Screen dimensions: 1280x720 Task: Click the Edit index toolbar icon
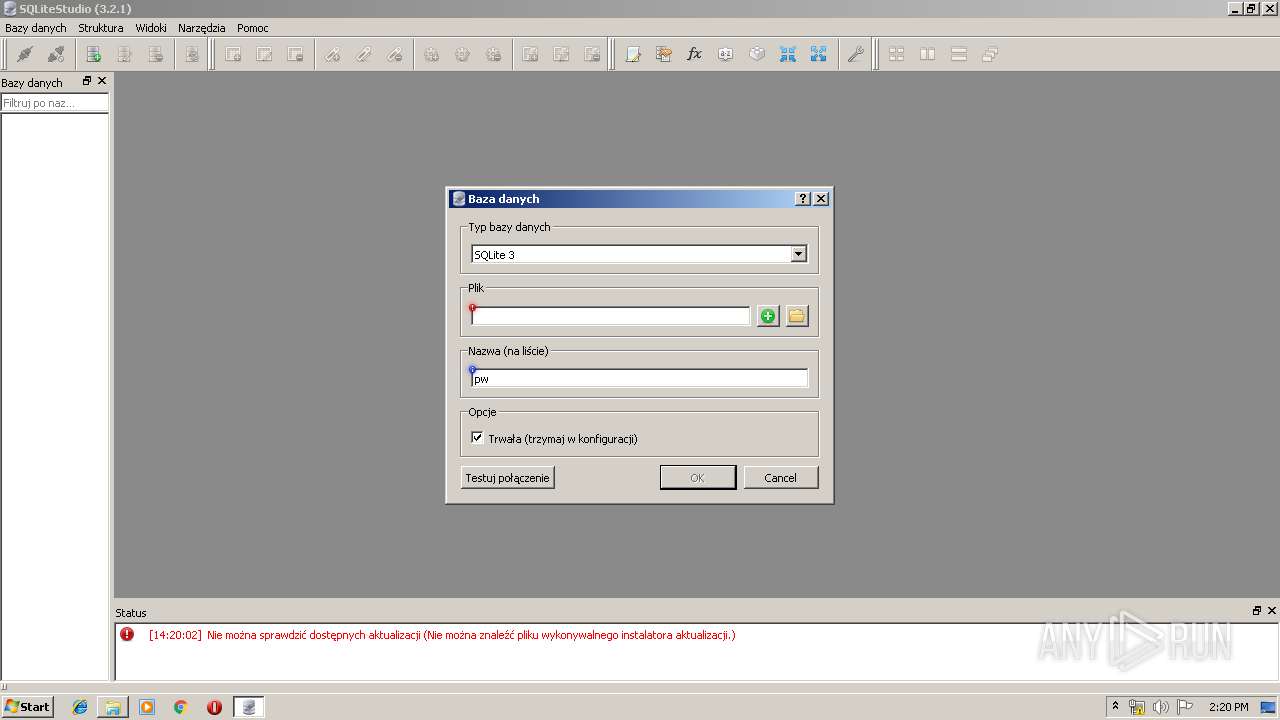coord(363,55)
